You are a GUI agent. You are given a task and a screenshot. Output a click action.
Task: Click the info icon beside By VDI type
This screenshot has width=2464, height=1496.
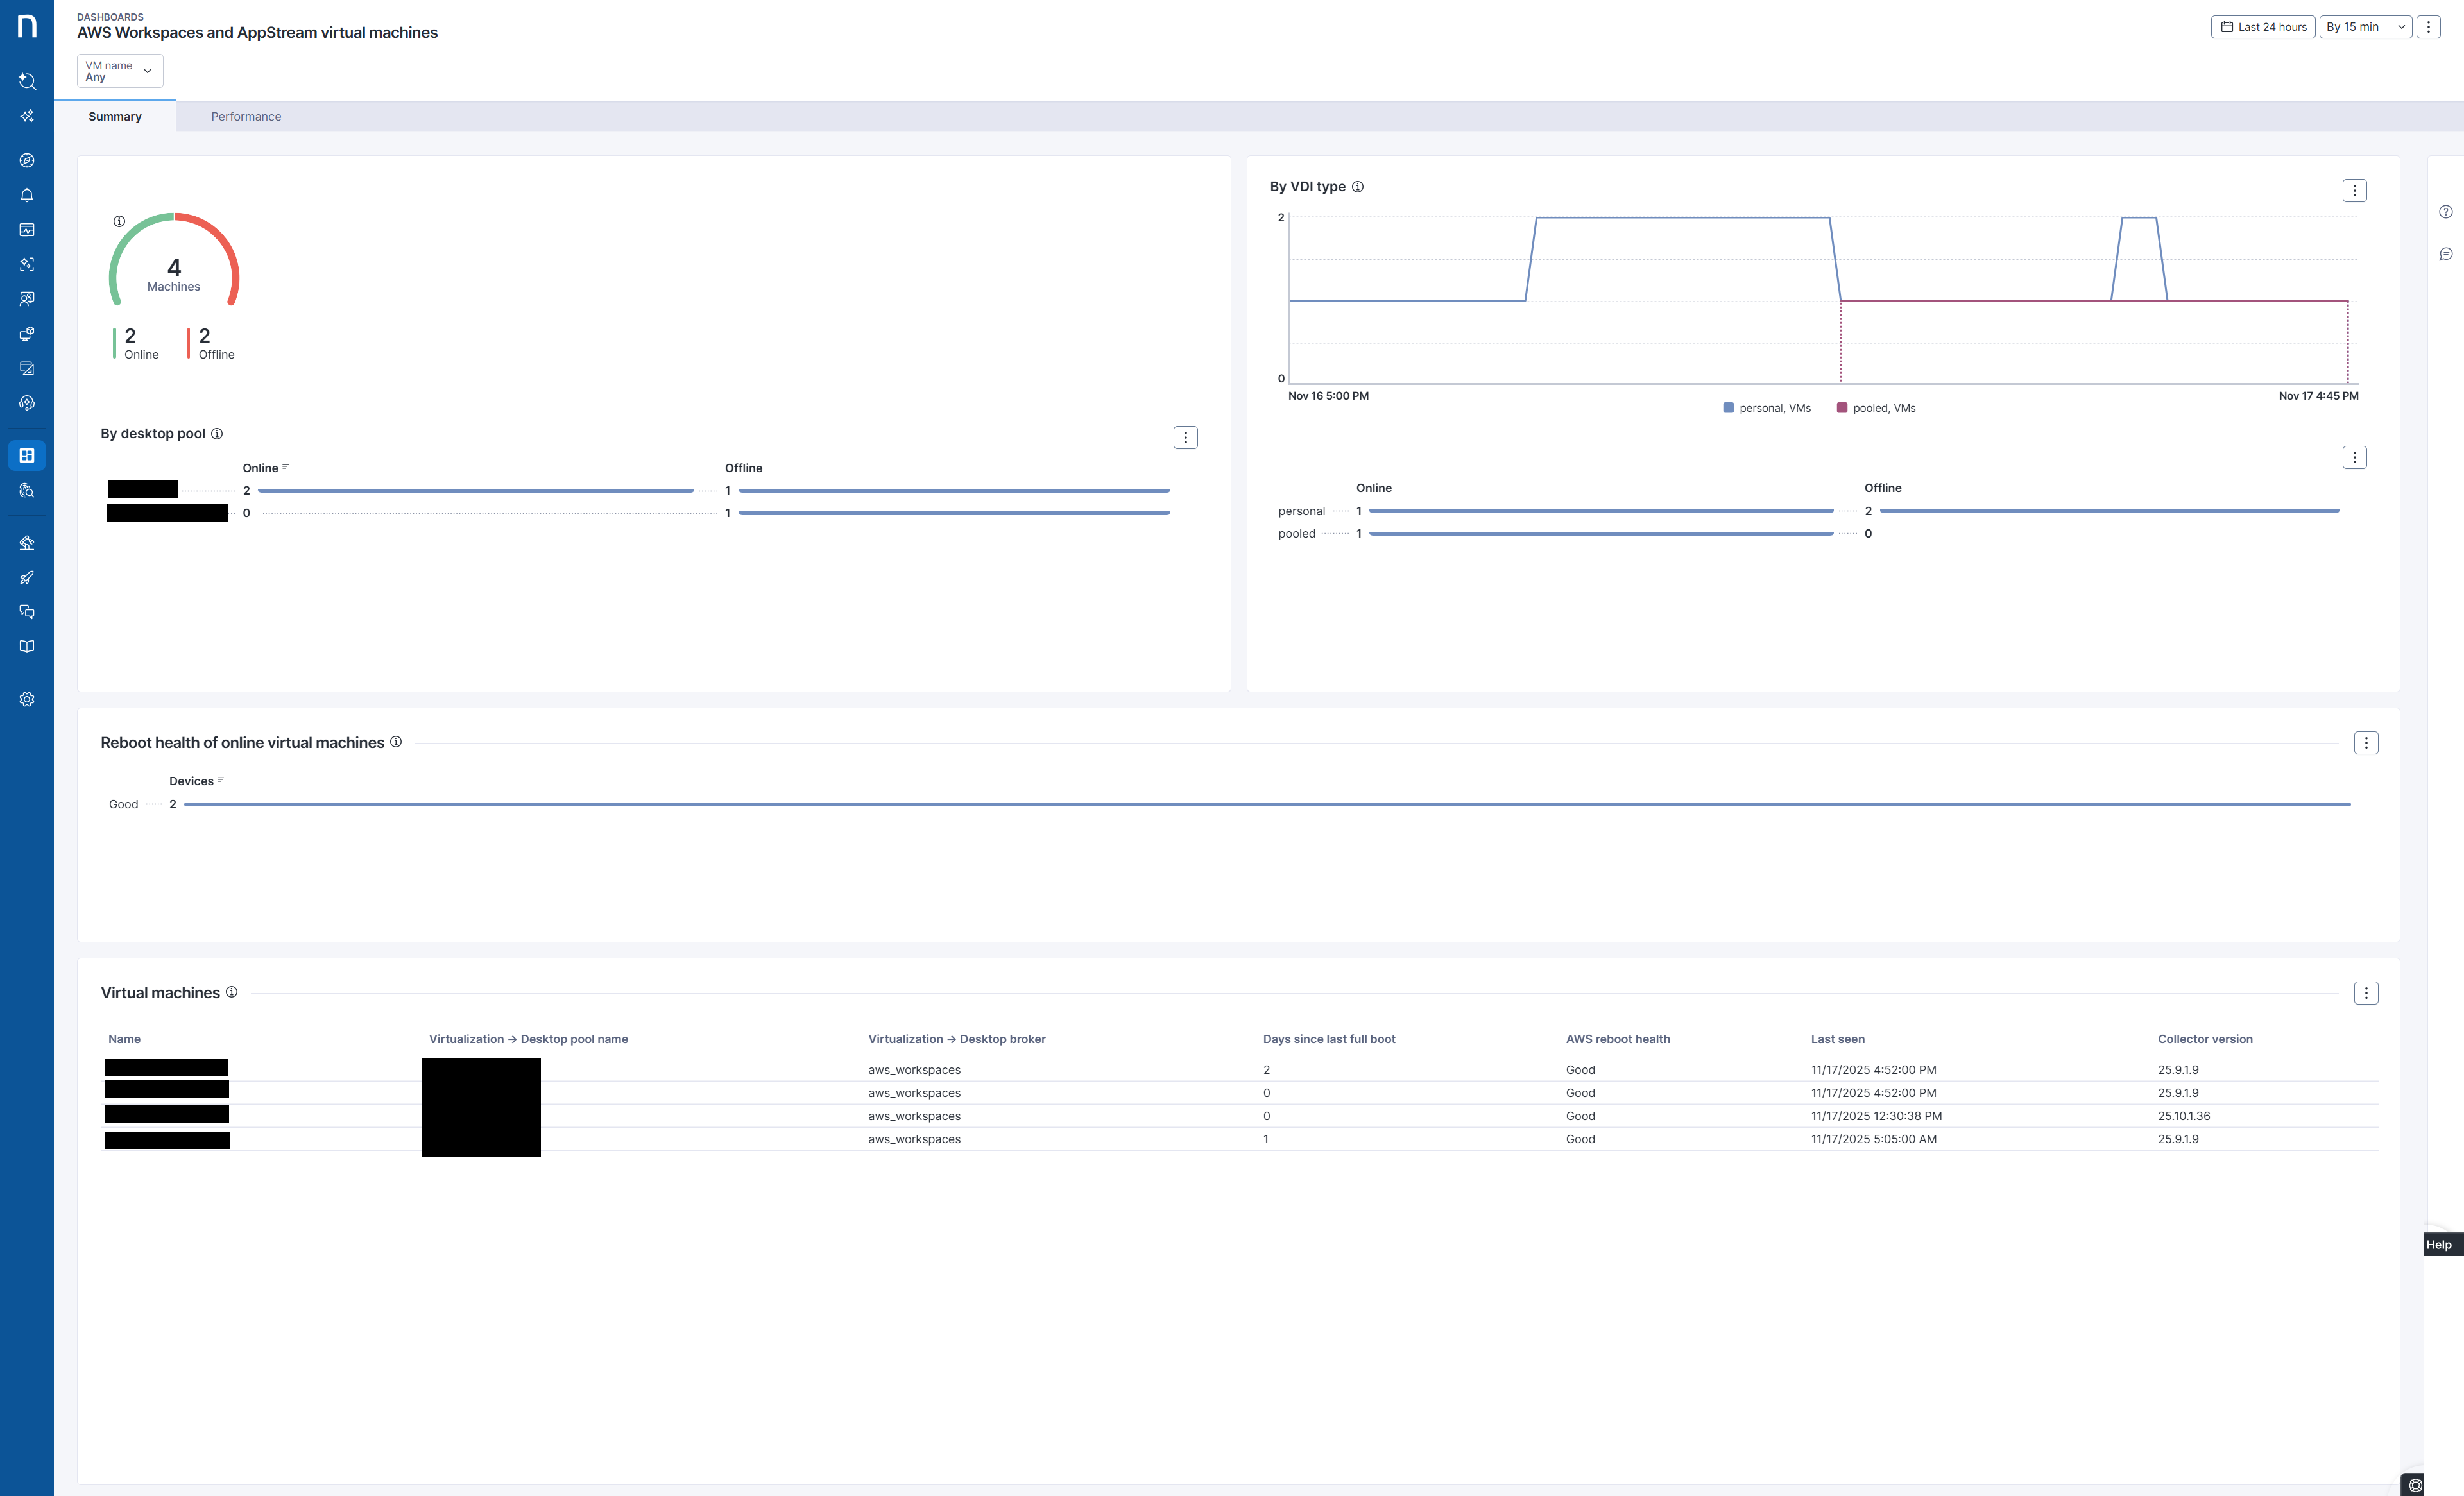click(x=1357, y=187)
